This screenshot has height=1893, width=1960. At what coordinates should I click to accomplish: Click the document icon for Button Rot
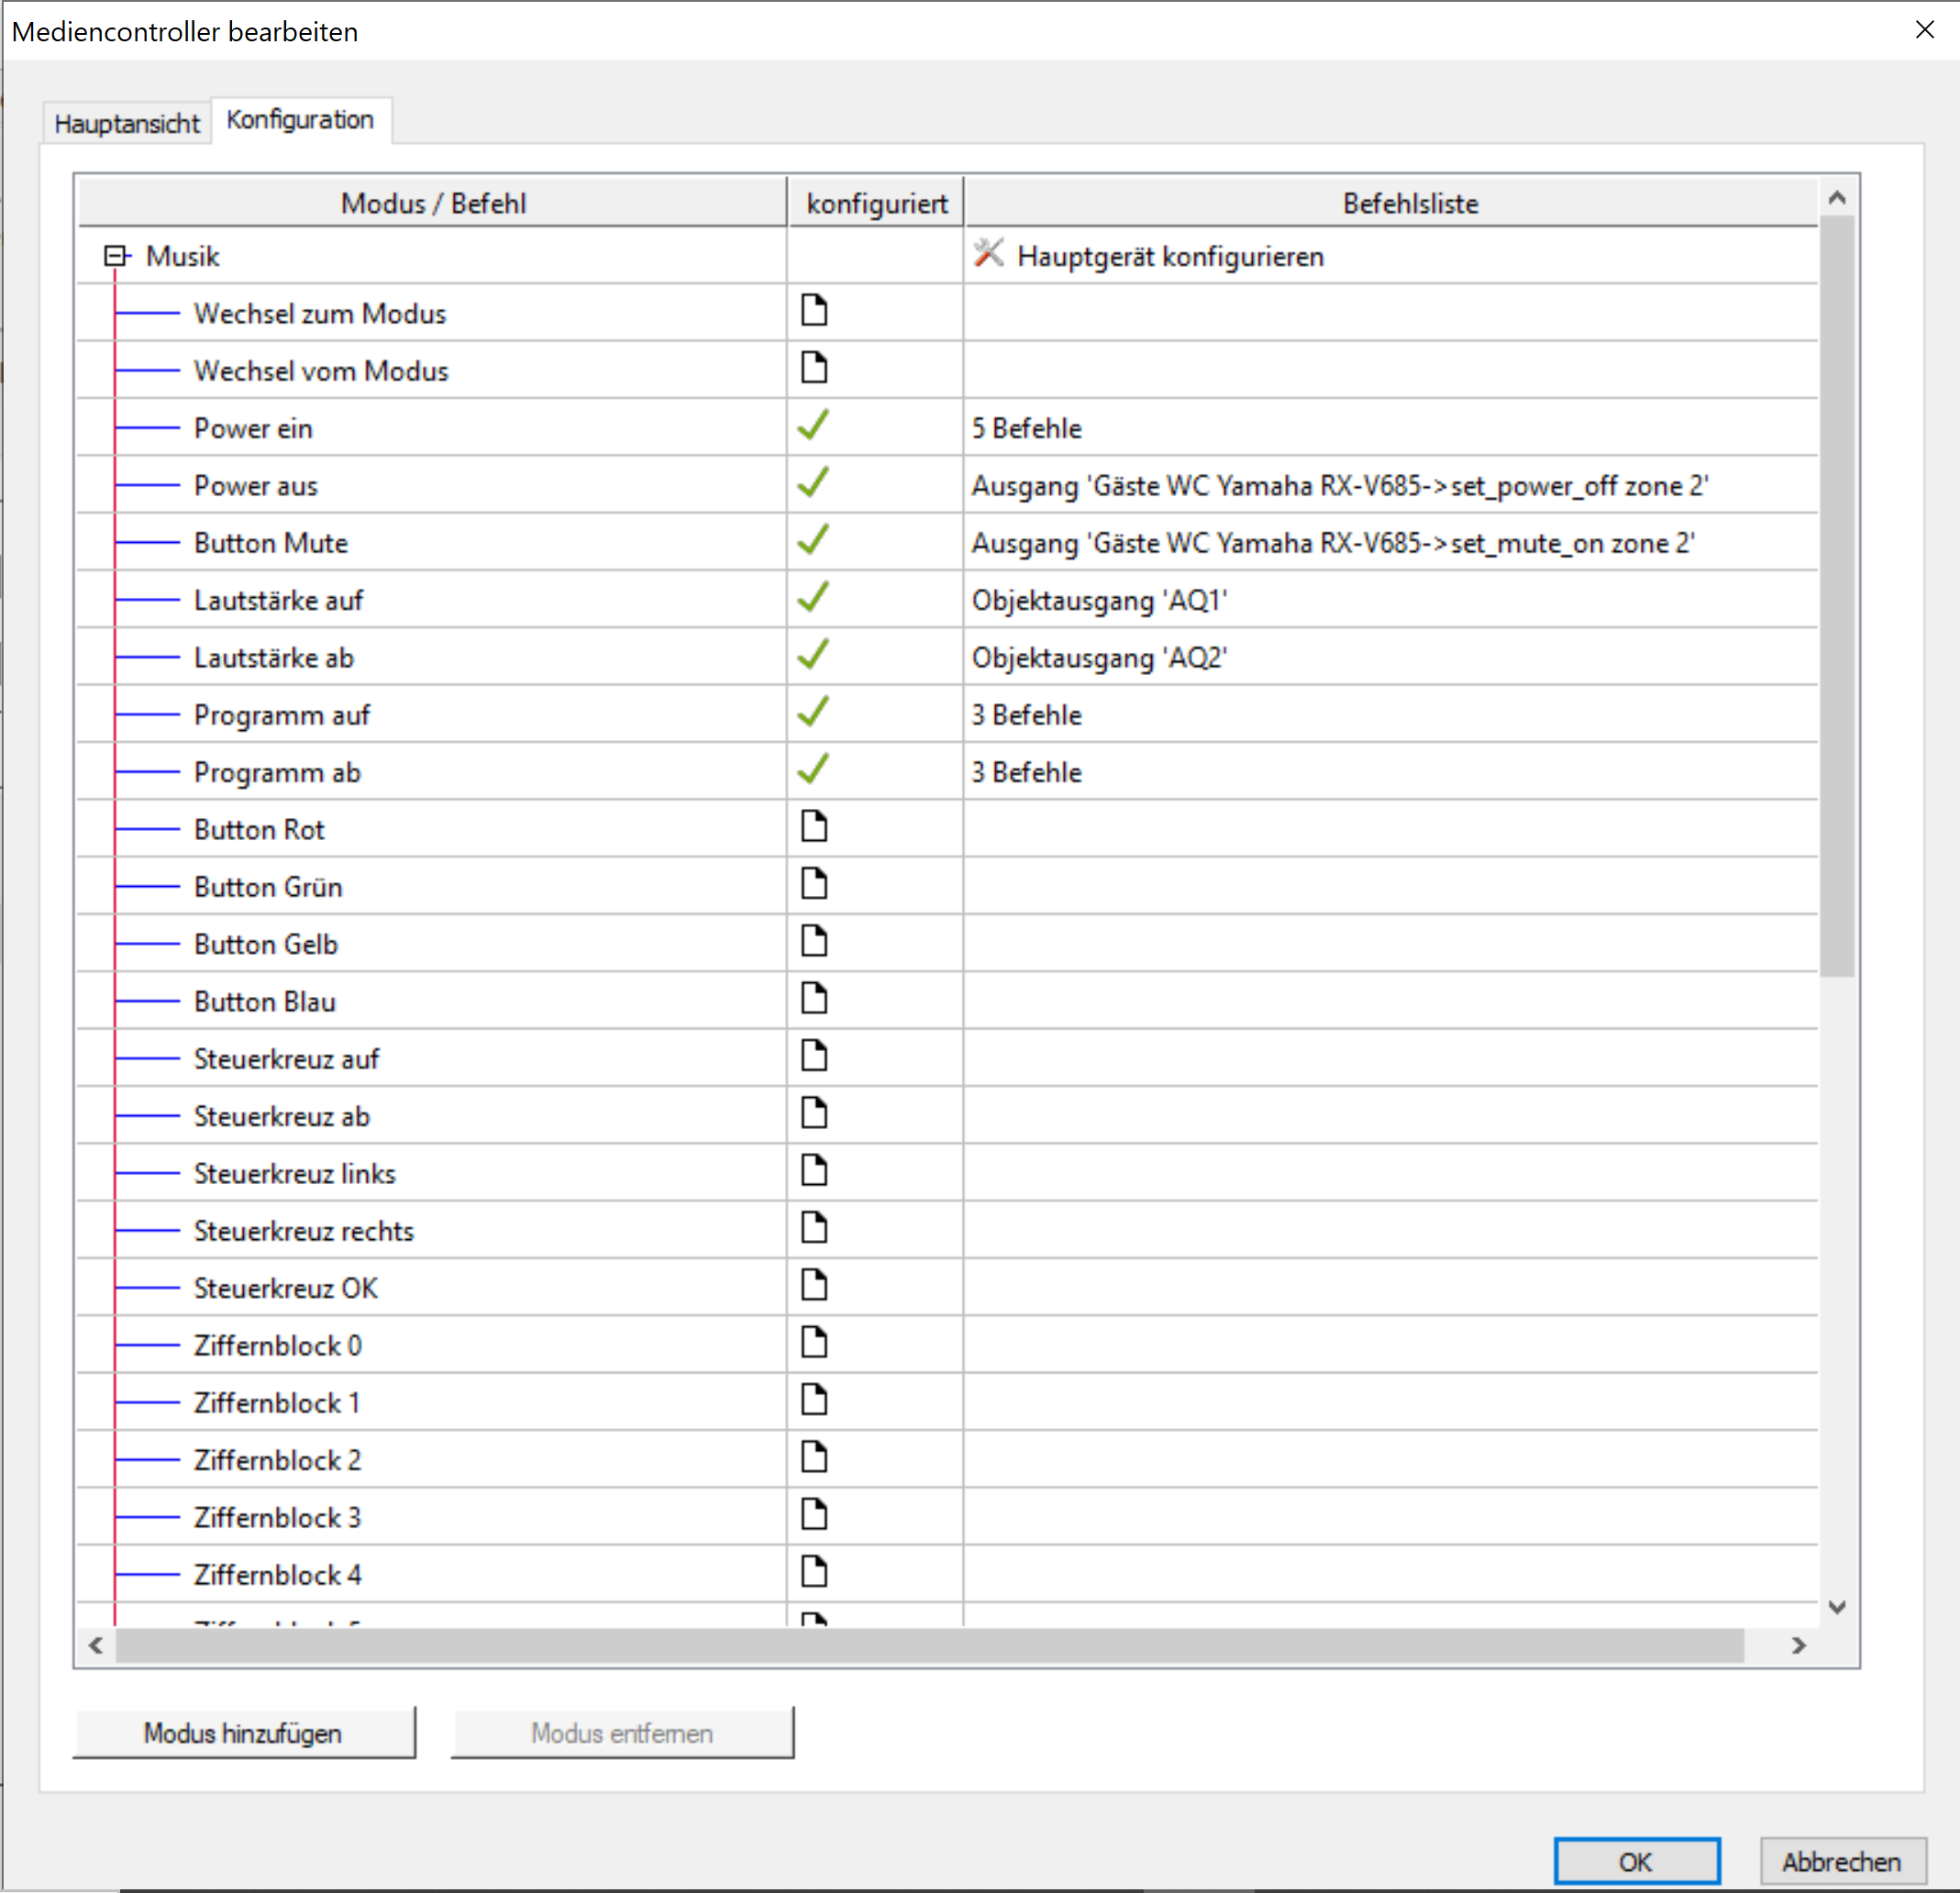(x=814, y=827)
